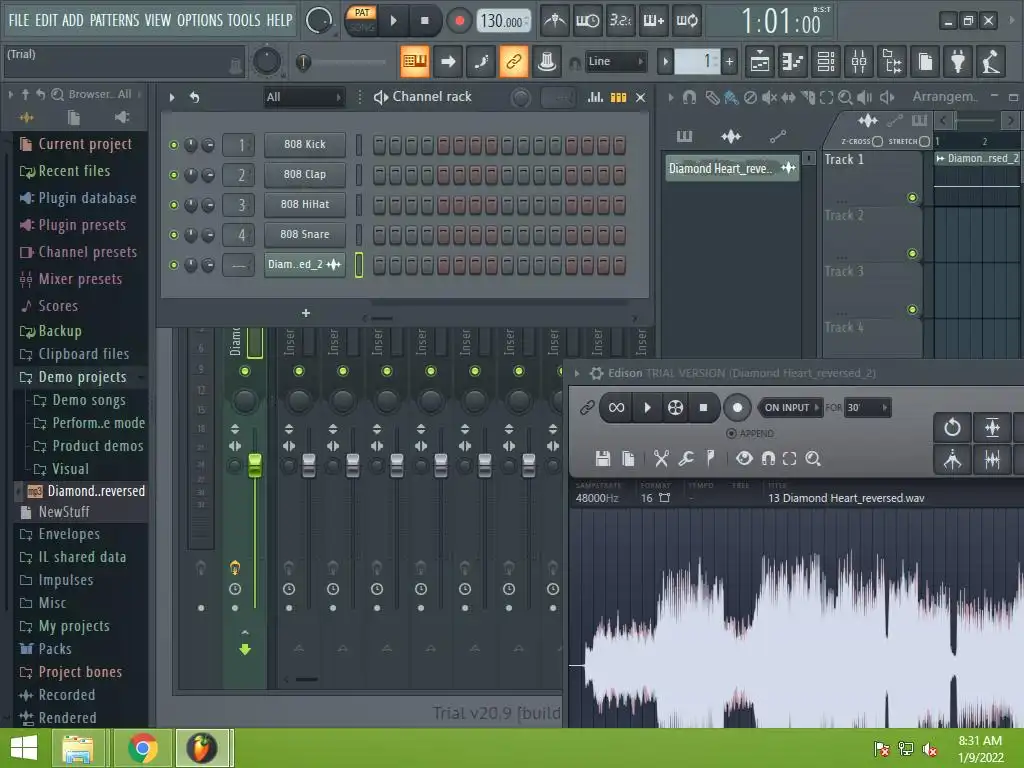Open the plugin picker plug icon
Image resolution: width=1024 pixels, height=768 pixels.
[958, 62]
